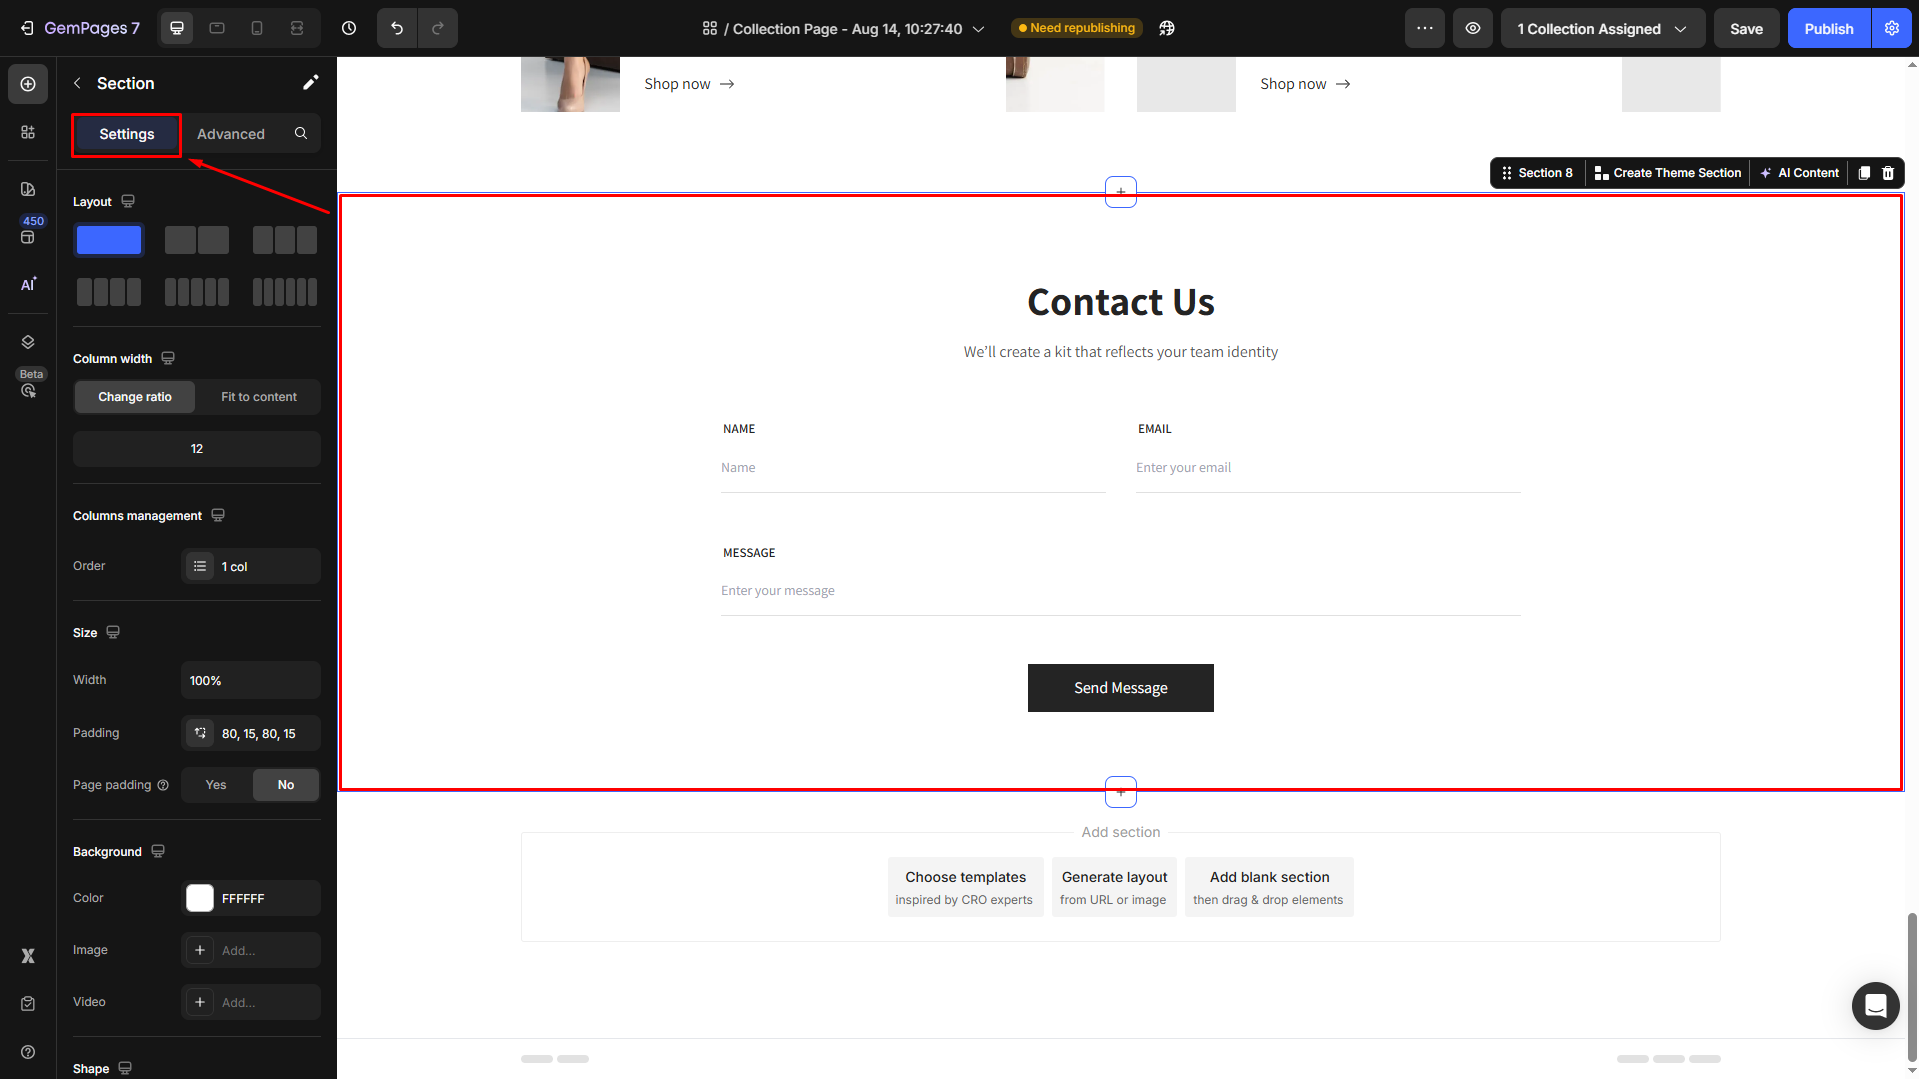Open the Order 1 col dropdown
This screenshot has width=1919, height=1079.
click(251, 566)
